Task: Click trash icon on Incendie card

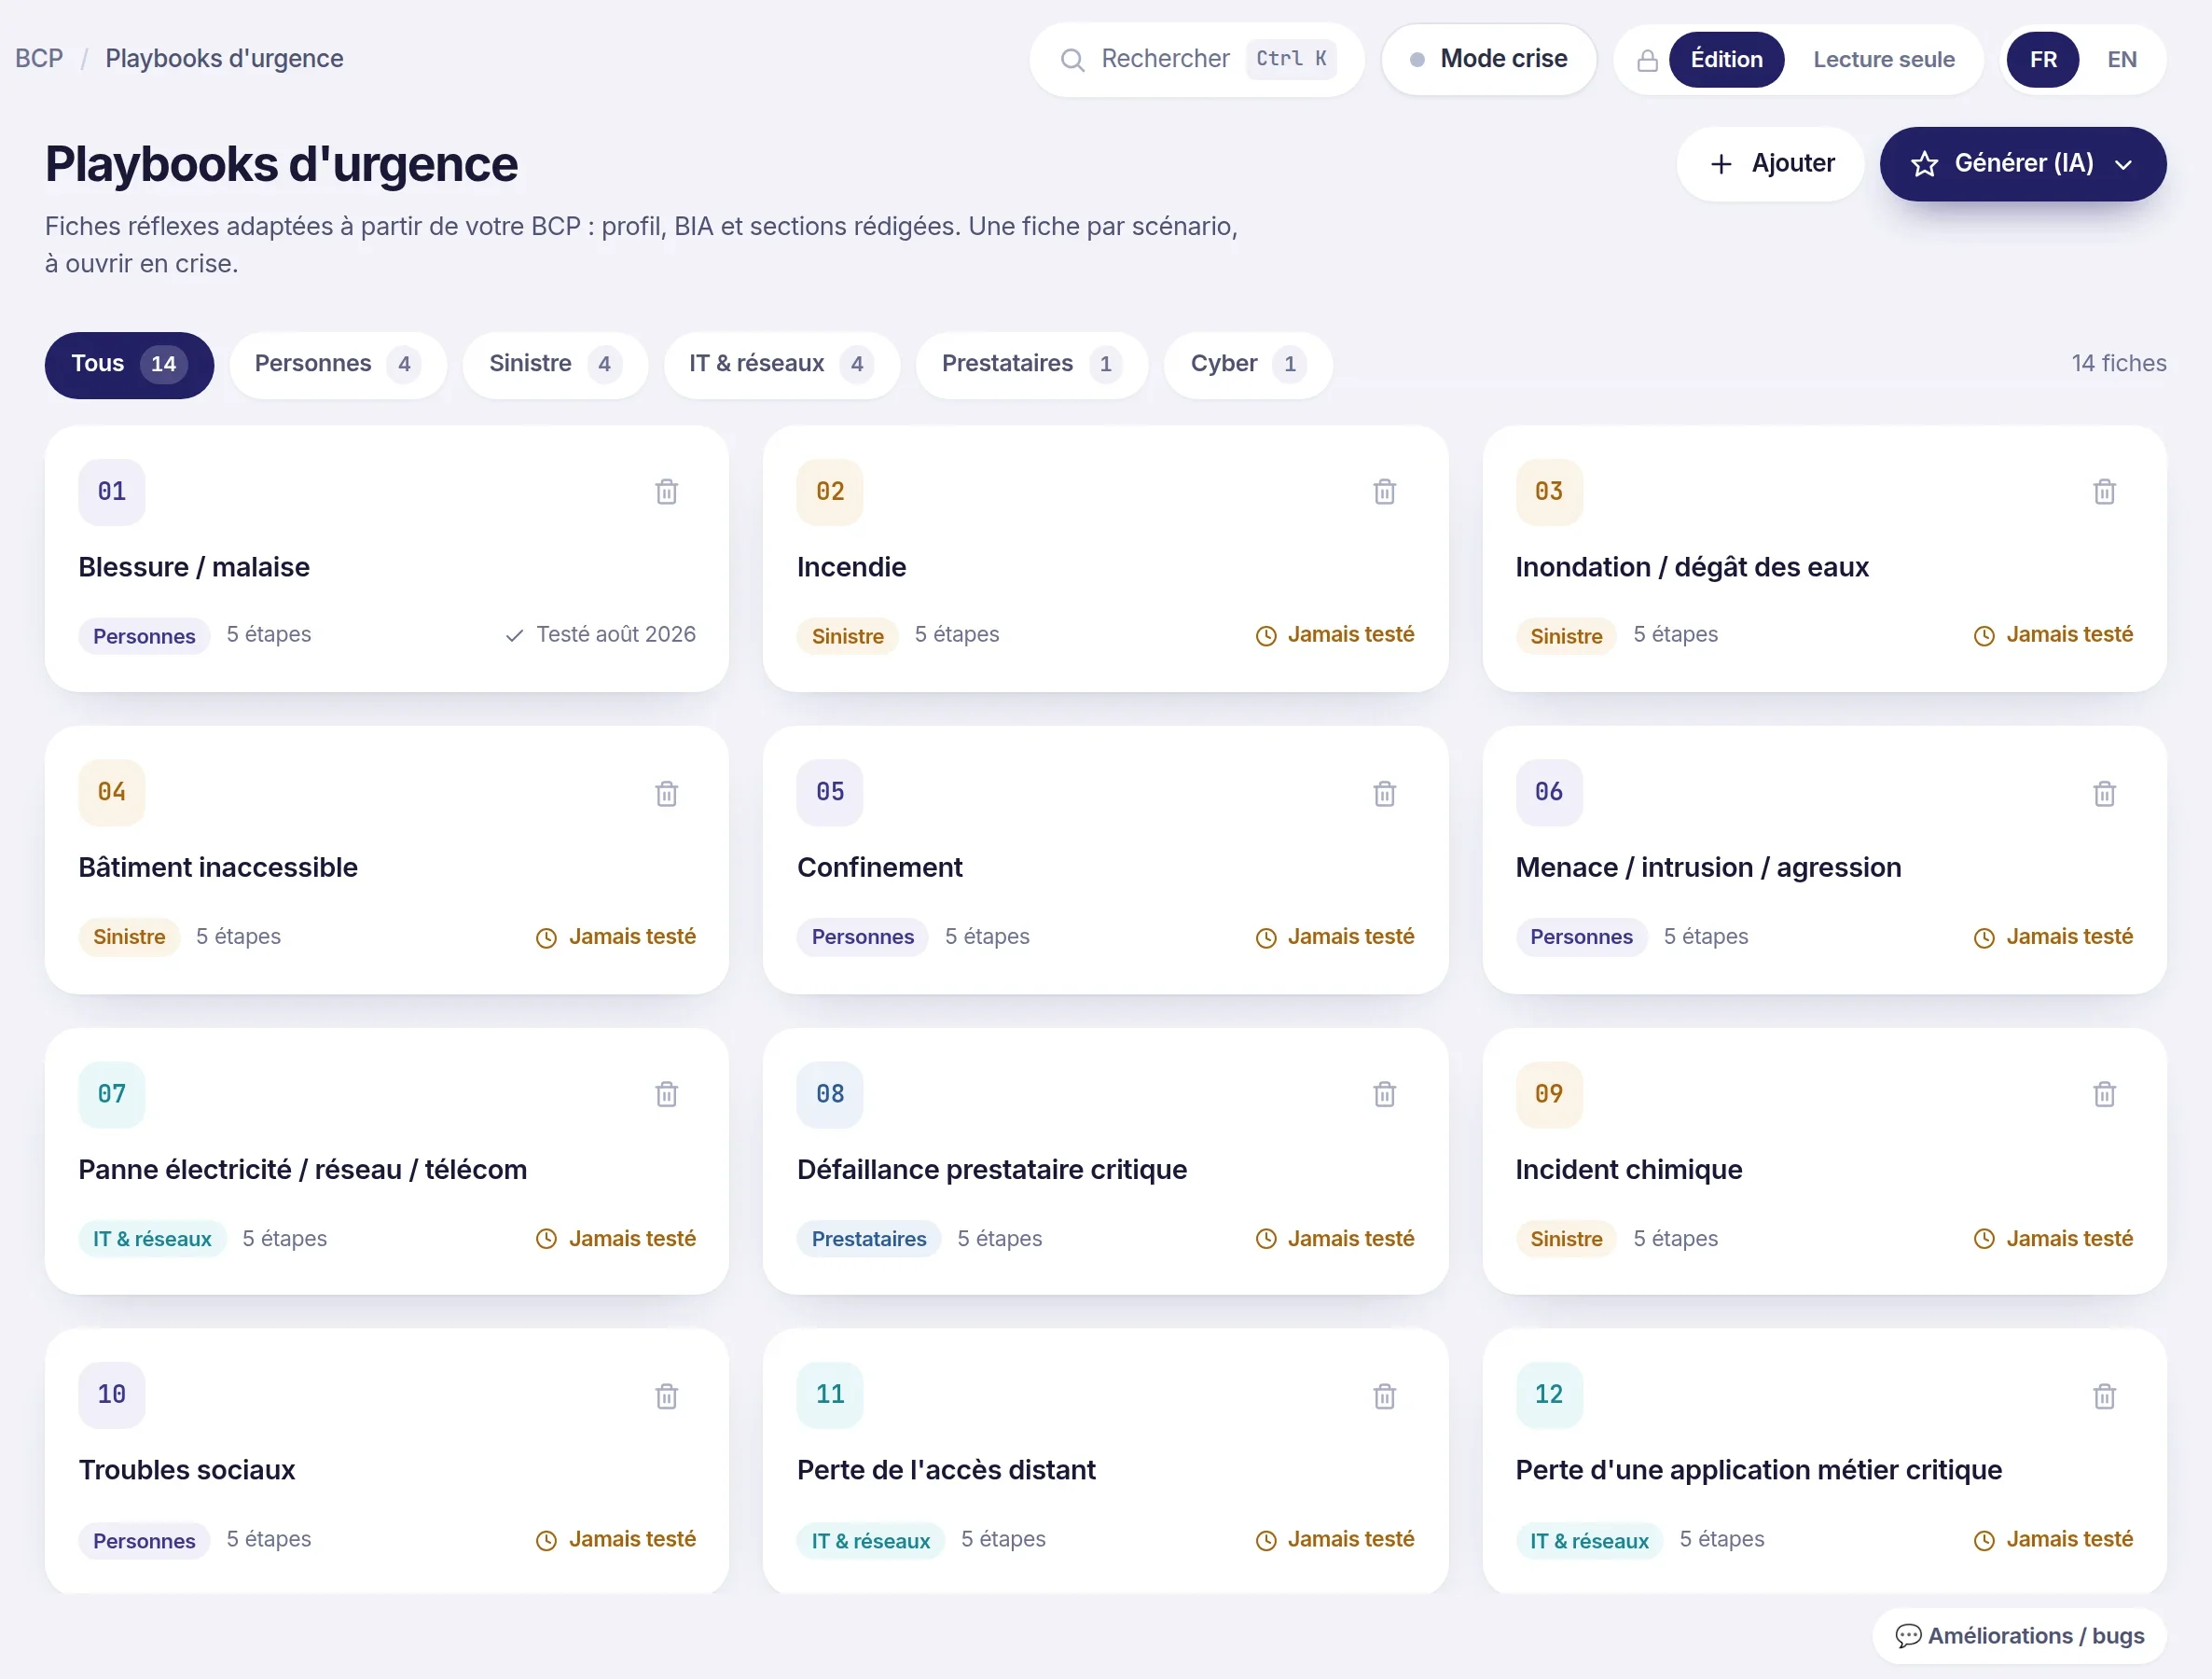Action: (1384, 492)
